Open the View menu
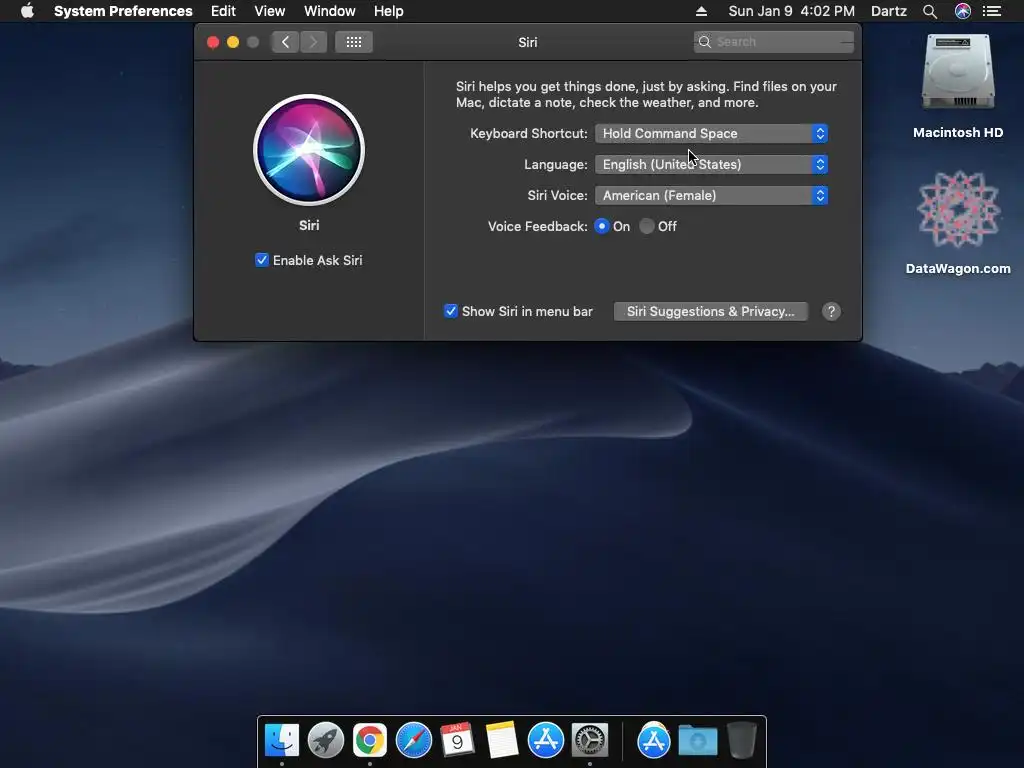Screen dimensions: 1024x768 pos(270,11)
